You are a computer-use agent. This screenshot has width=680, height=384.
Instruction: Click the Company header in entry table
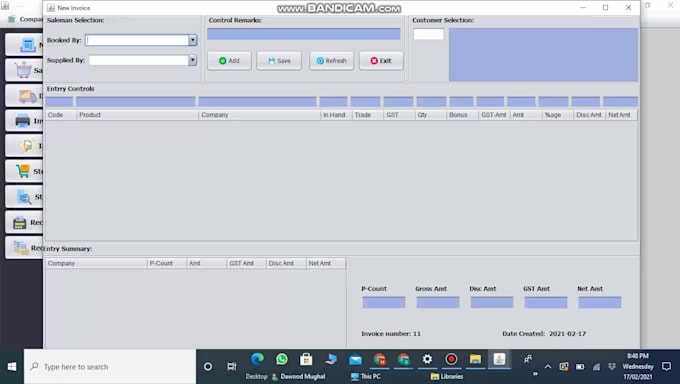tap(259, 115)
